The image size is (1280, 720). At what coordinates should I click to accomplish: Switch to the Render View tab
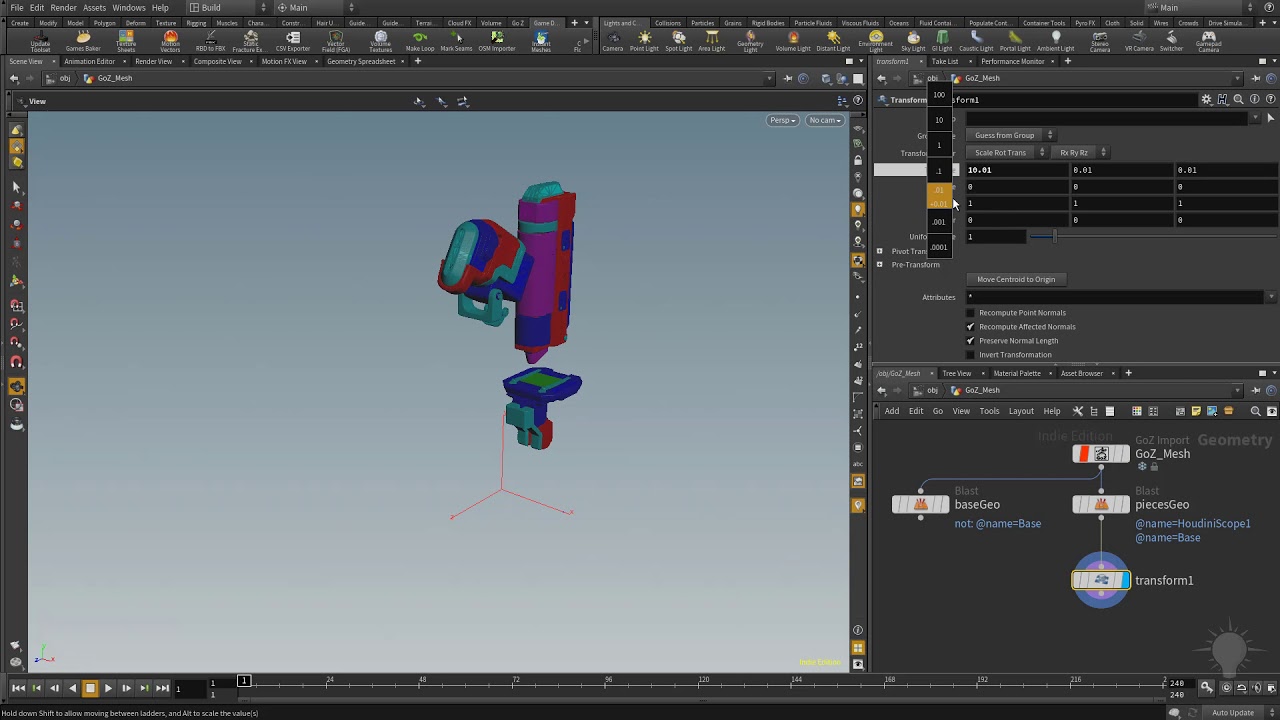click(x=153, y=61)
